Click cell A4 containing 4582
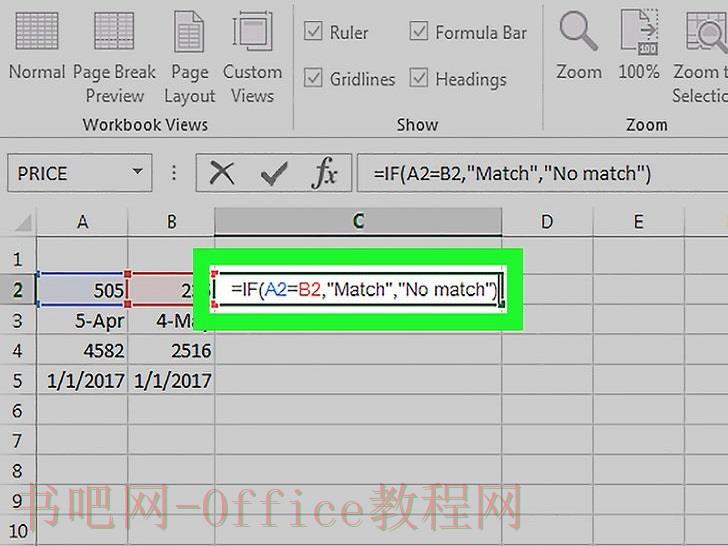Screen dimensions: 728x546 82,351
